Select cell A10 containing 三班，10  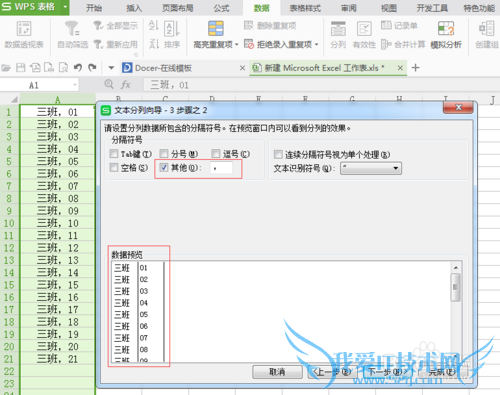[57, 223]
